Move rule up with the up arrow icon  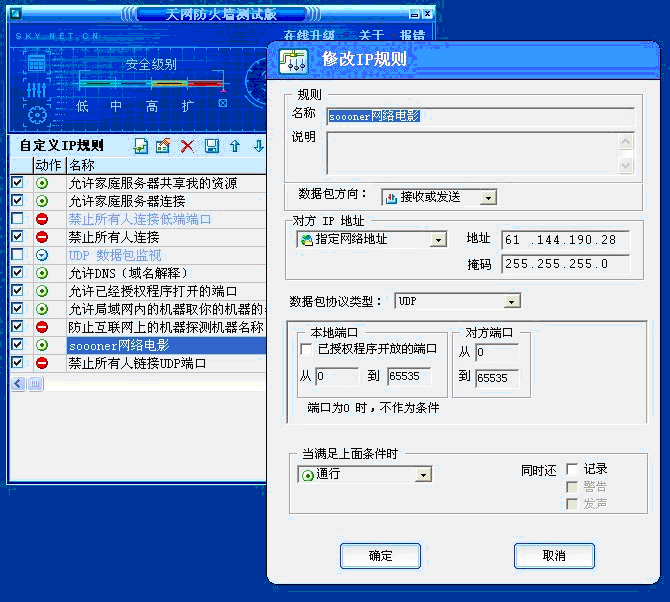click(235, 146)
